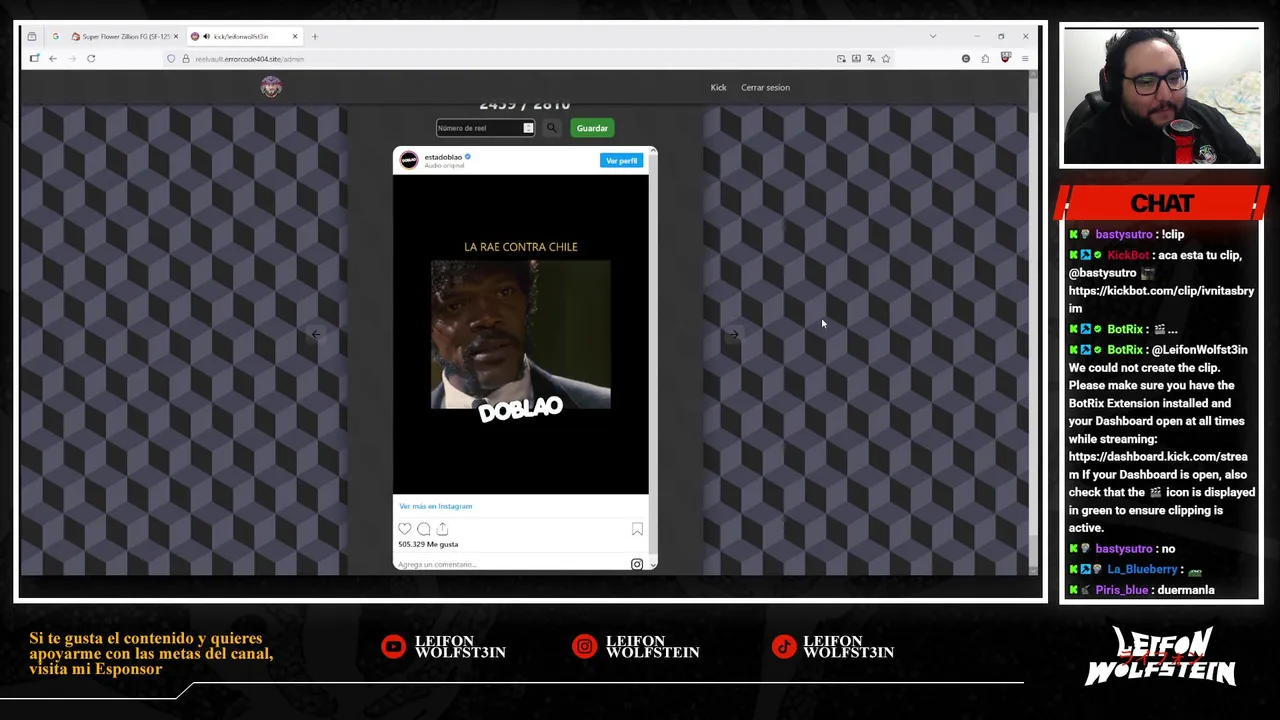Image resolution: width=1280 pixels, height=720 pixels.
Task: Click the embed's vertical scrollbar
Action: click(x=653, y=357)
